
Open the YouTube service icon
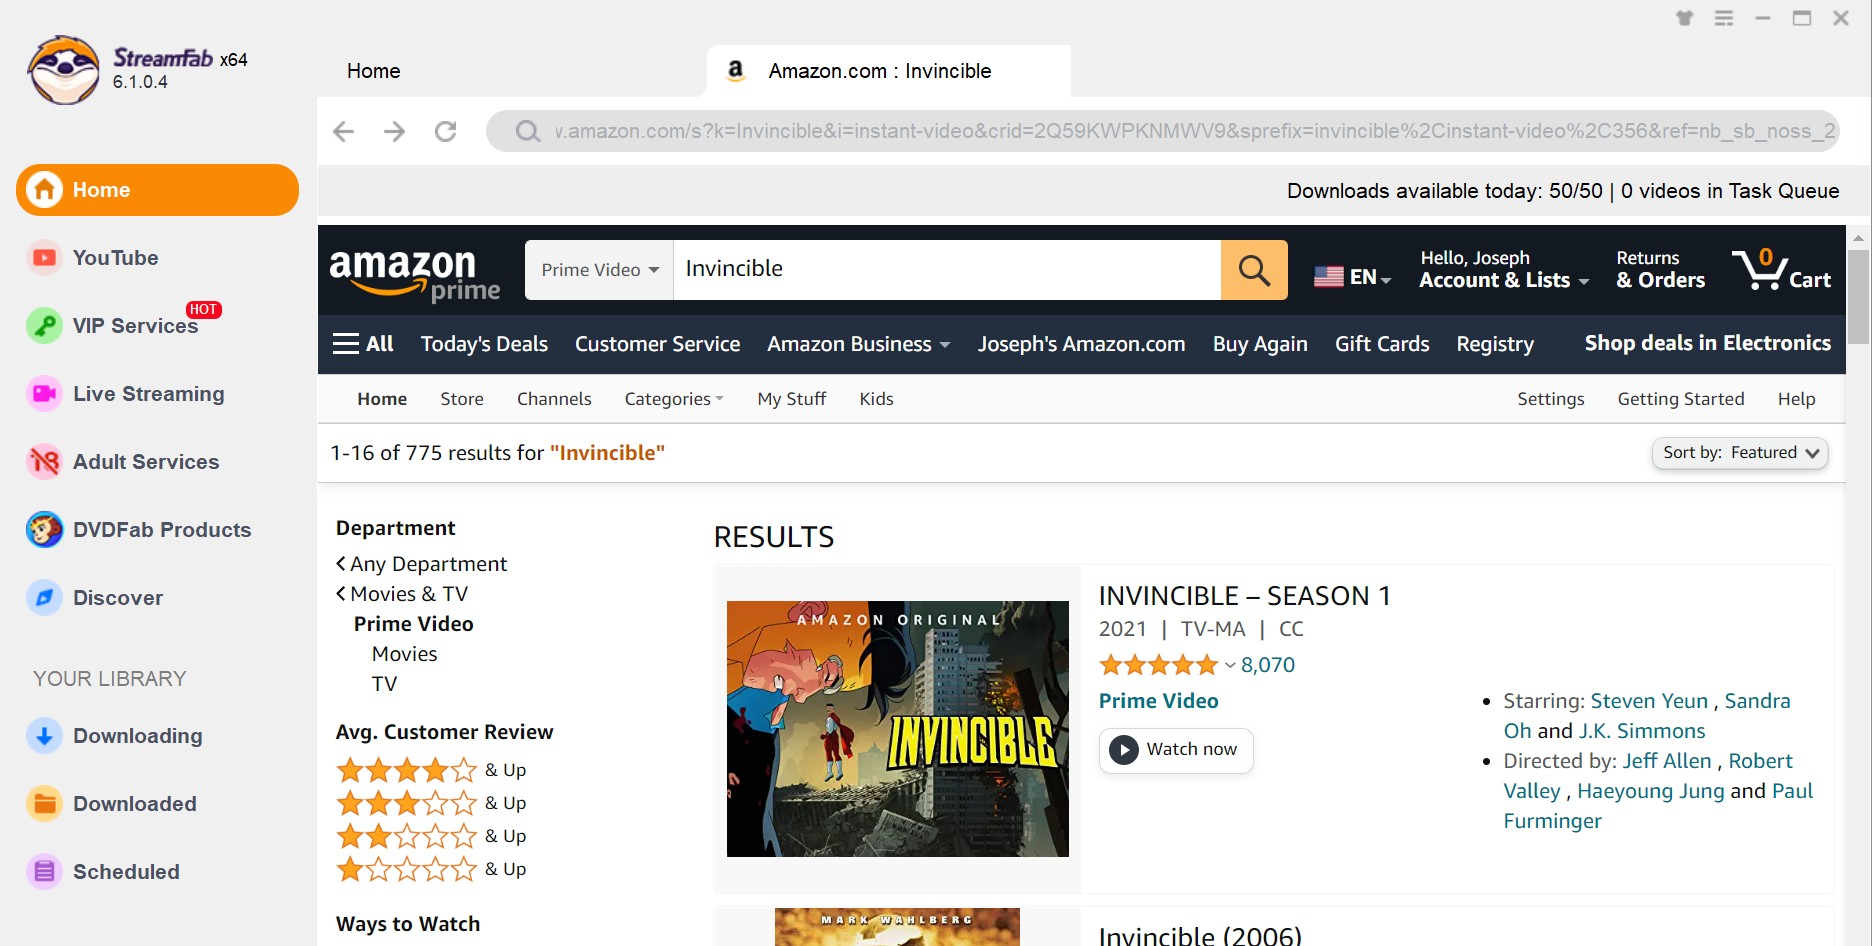click(44, 258)
